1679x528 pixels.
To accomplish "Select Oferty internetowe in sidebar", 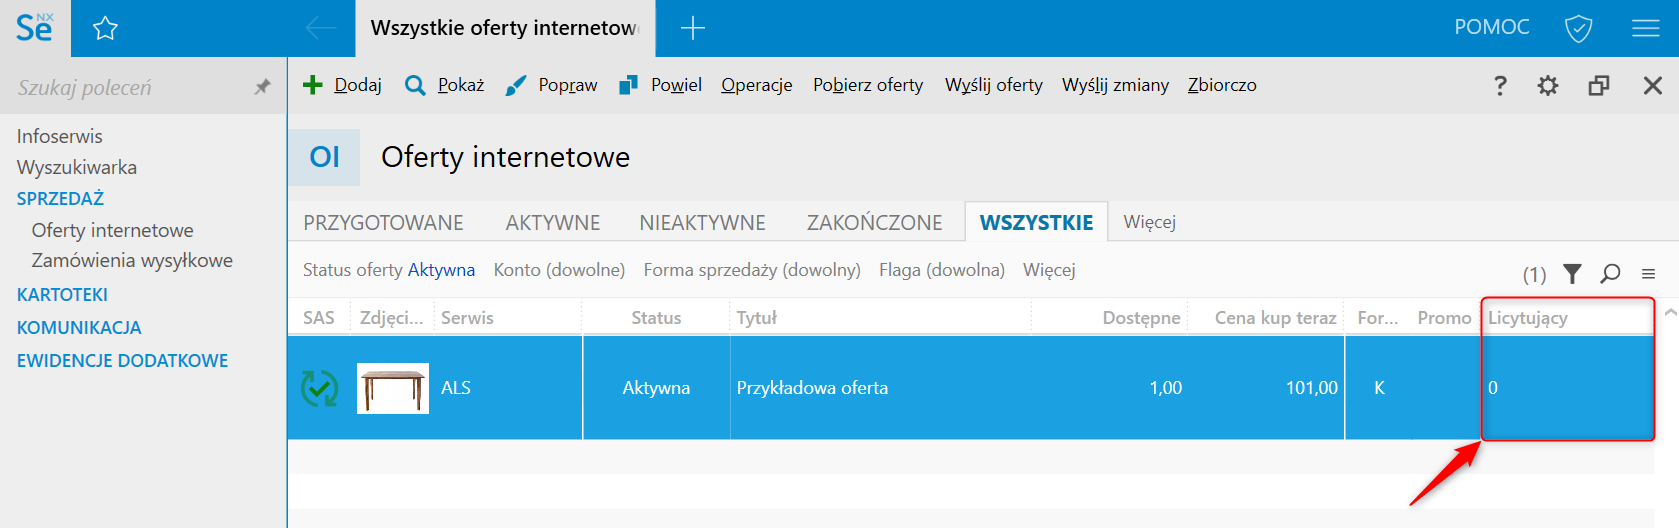I will point(113,230).
